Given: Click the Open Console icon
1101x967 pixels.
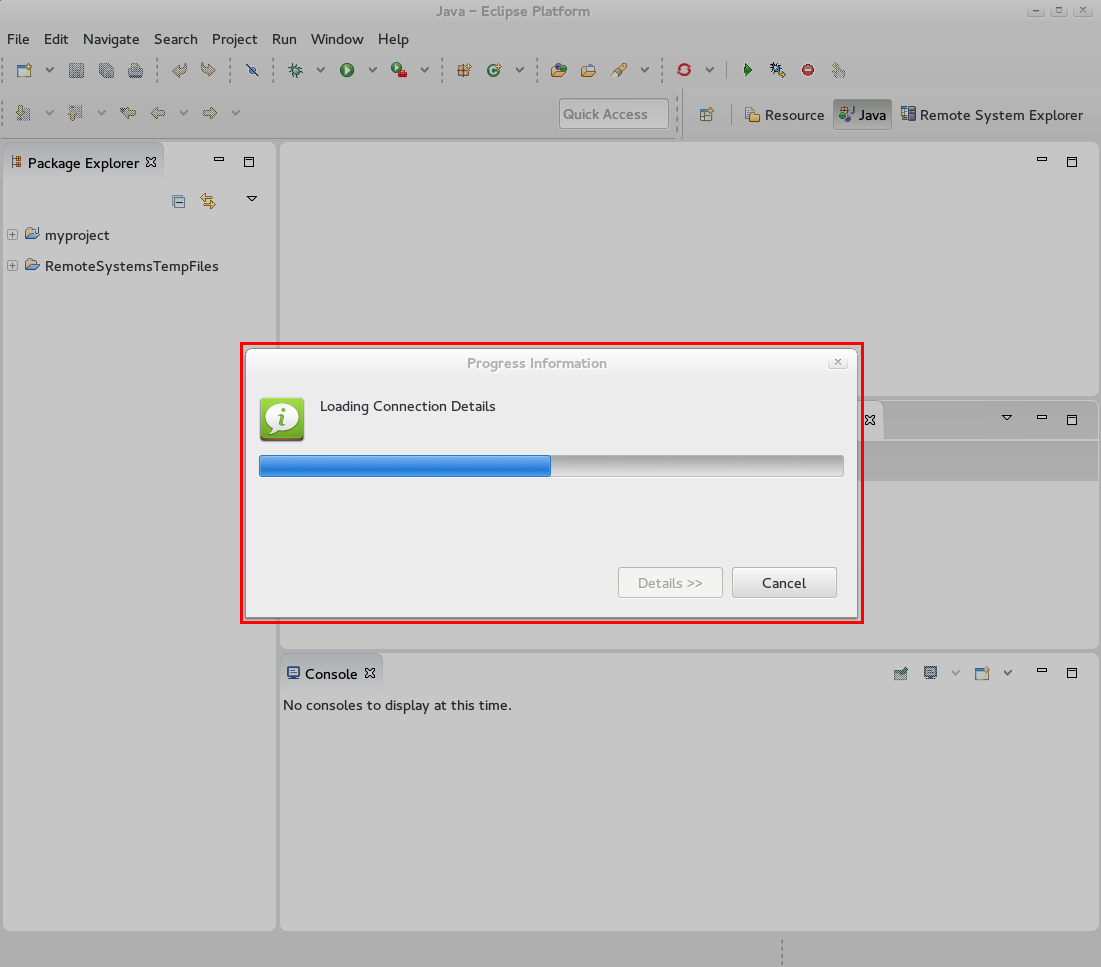Looking at the screenshot, I should tap(982, 673).
